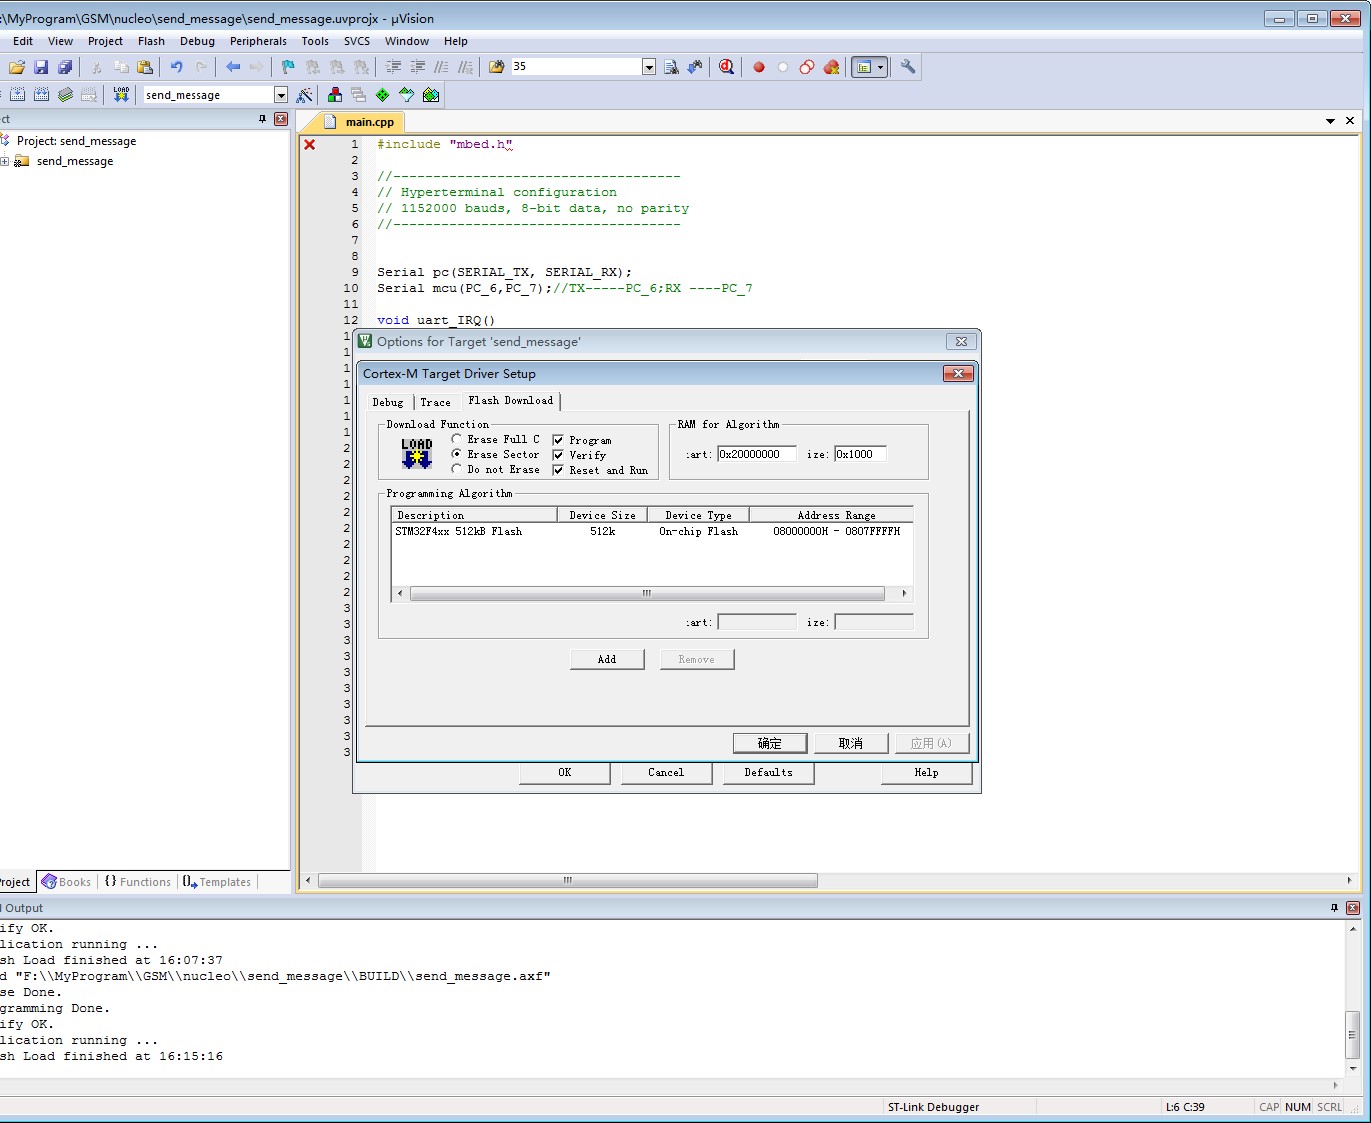Select the main.cpp editor tab
The image size is (1371, 1123).
tap(360, 122)
